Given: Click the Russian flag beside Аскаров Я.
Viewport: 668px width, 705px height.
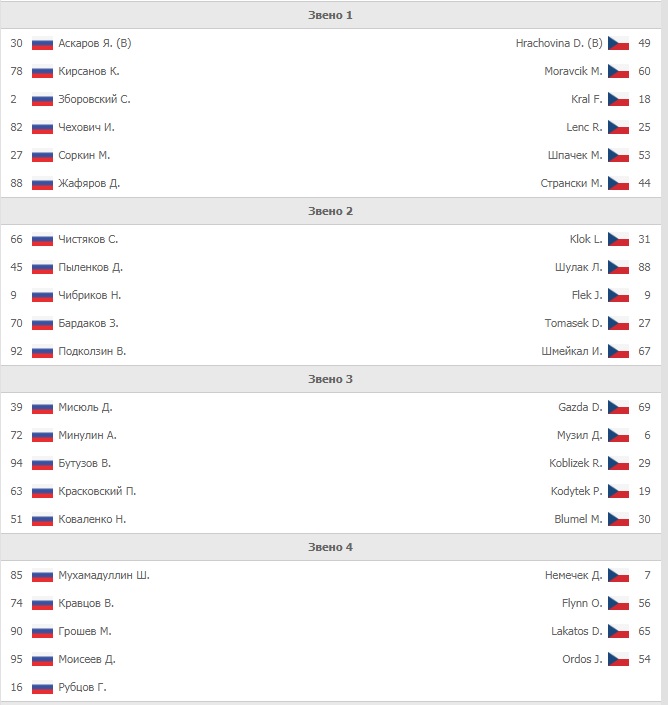Looking at the screenshot, I should pyautogui.click(x=42, y=43).
